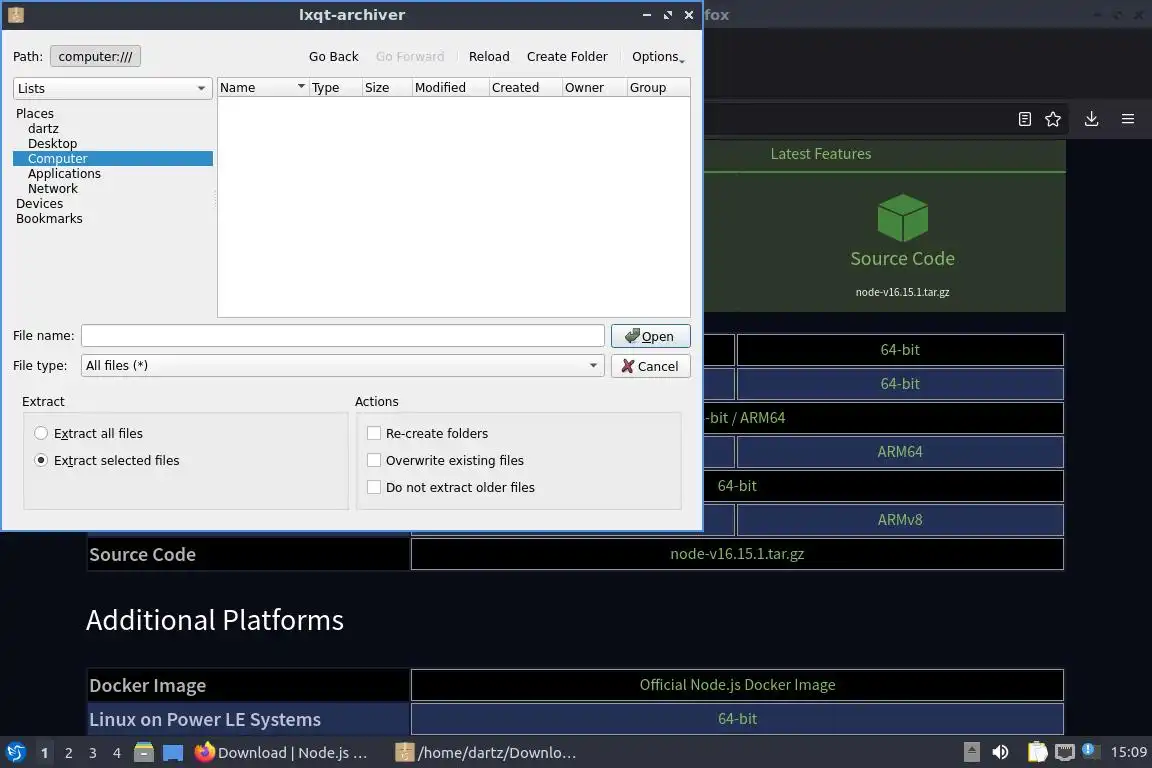This screenshot has width=1152, height=768.
Task: Open the volume control tray icon
Action: tap(1000, 752)
